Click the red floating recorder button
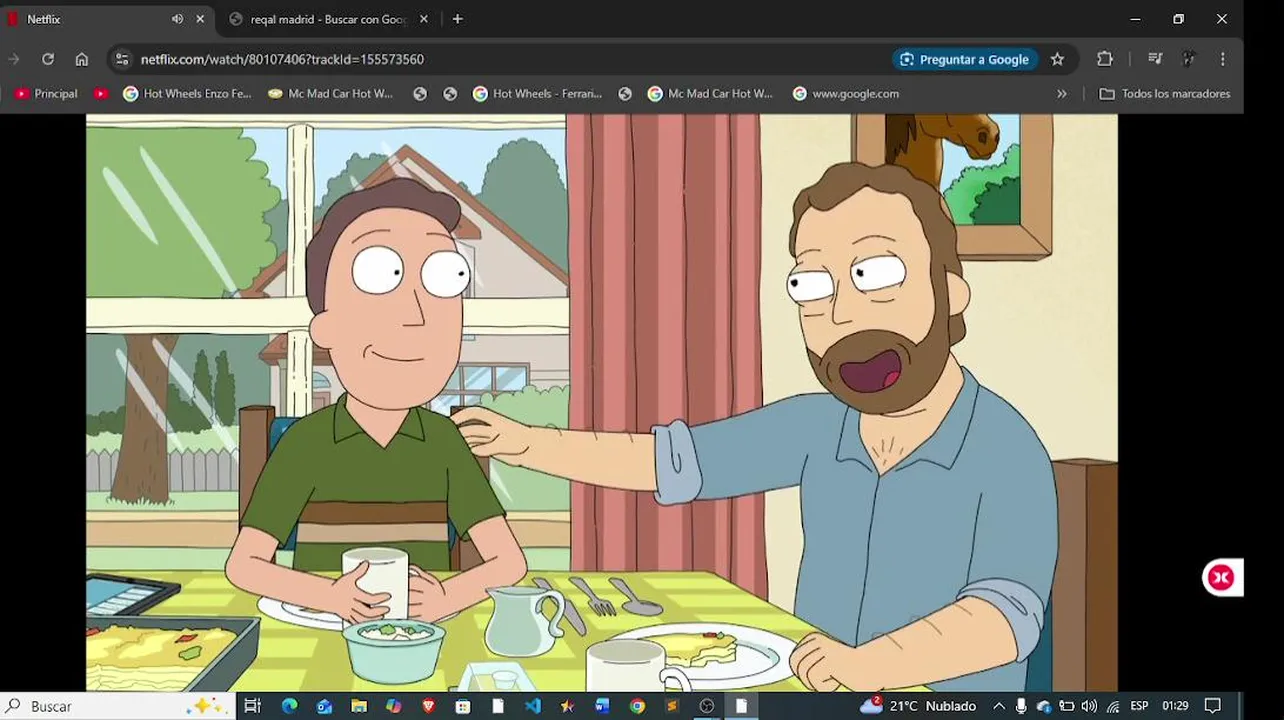The width and height of the screenshot is (1284, 720). (x=1221, y=577)
